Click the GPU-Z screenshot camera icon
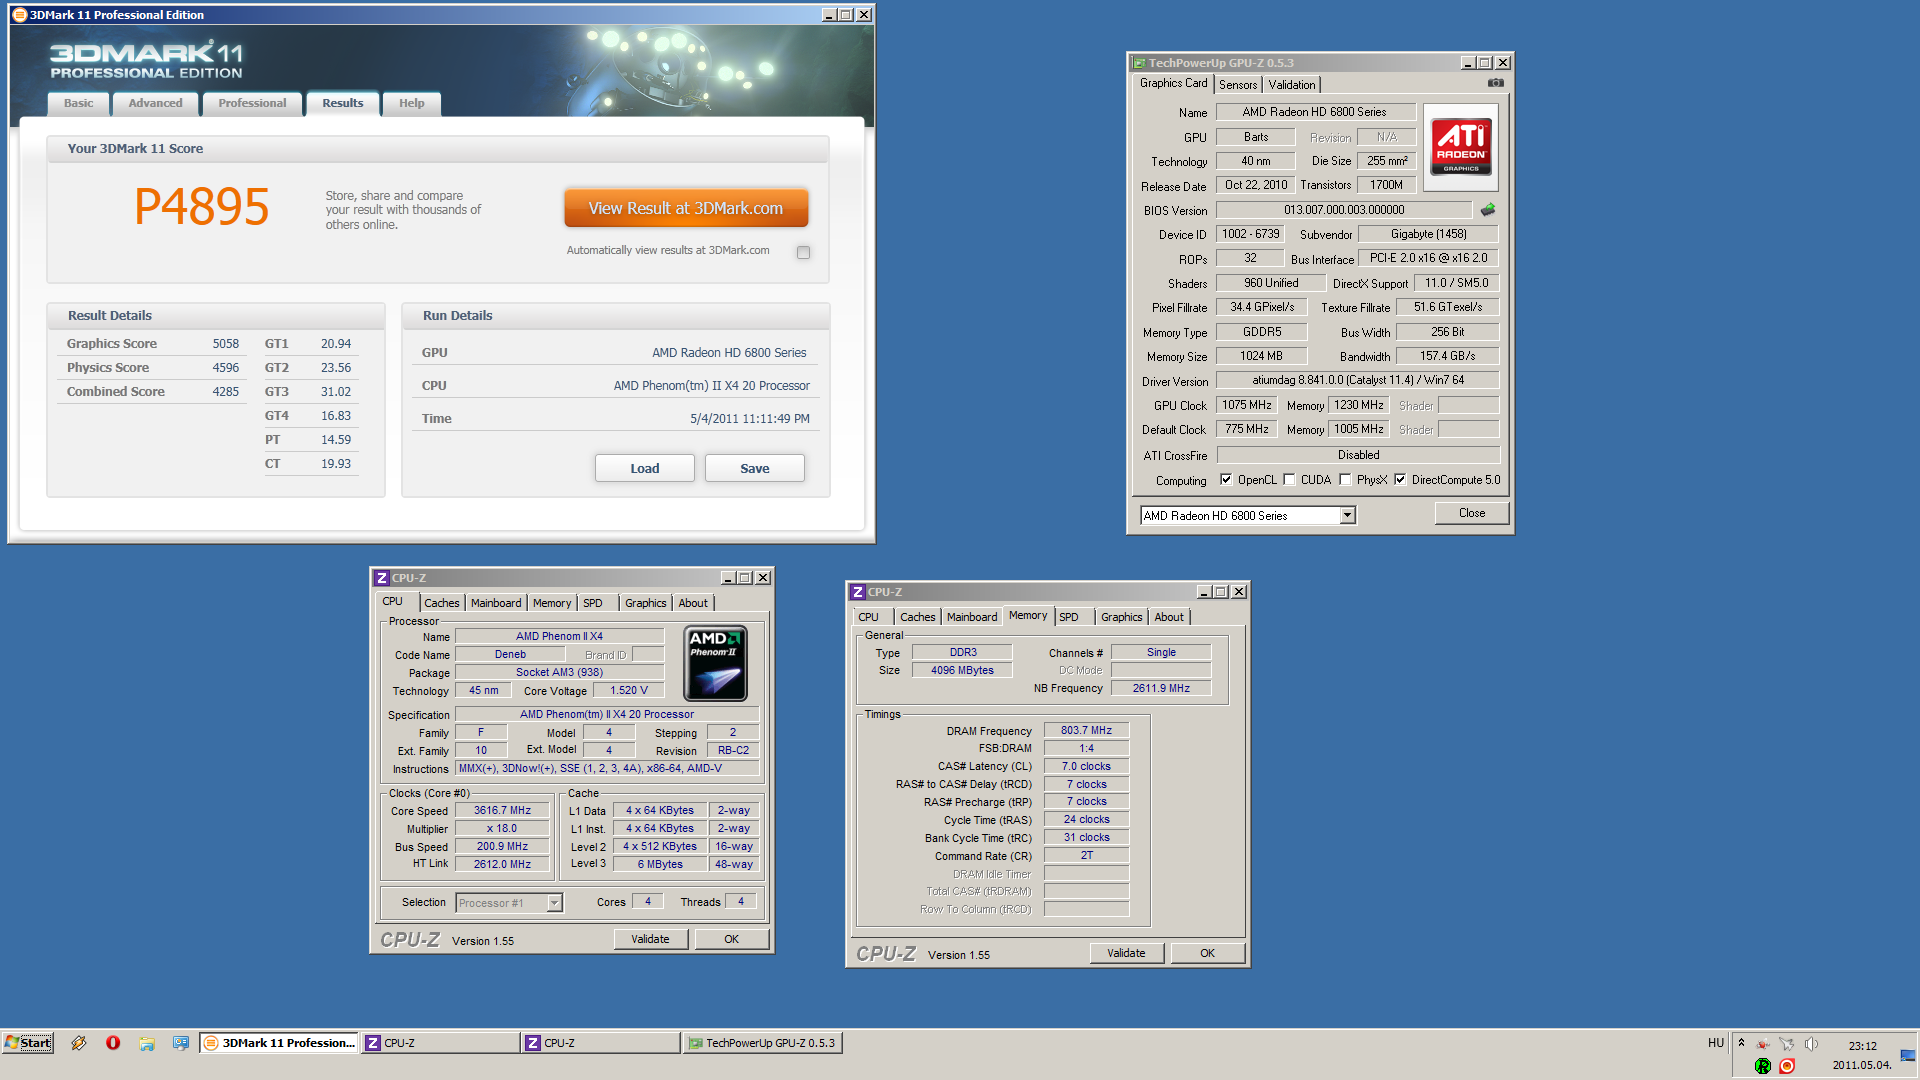 [x=1495, y=83]
